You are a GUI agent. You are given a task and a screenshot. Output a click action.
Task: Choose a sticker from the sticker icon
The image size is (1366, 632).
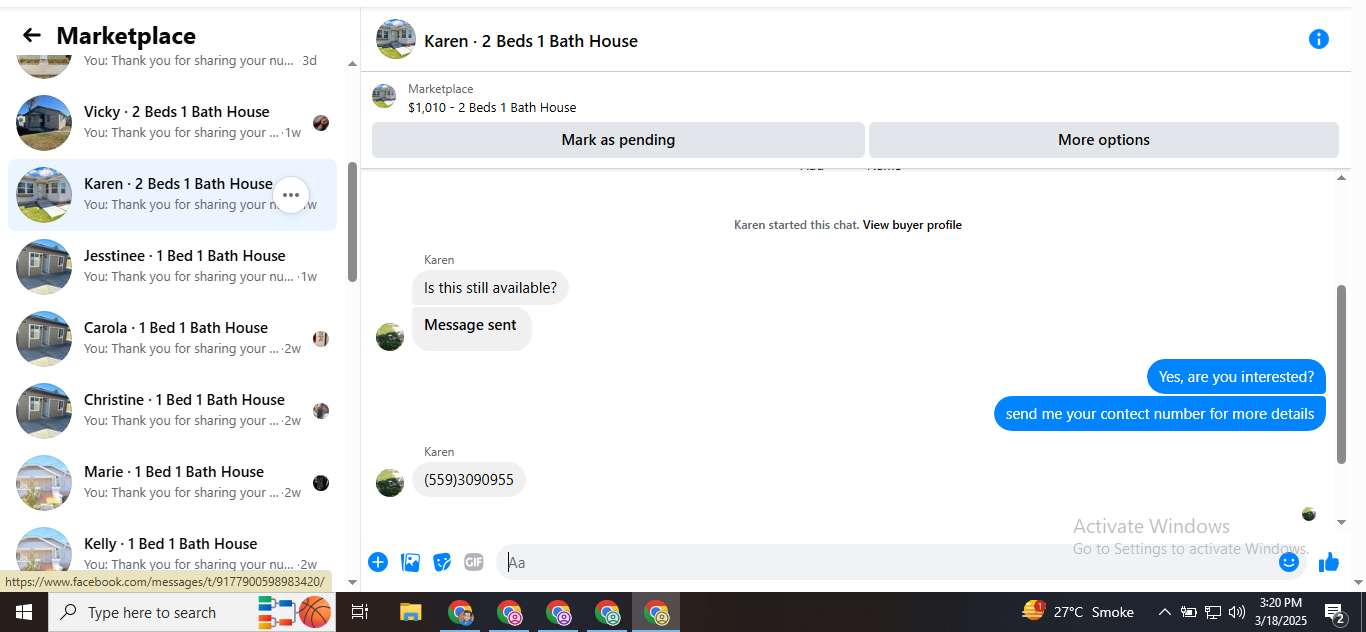pos(442,562)
